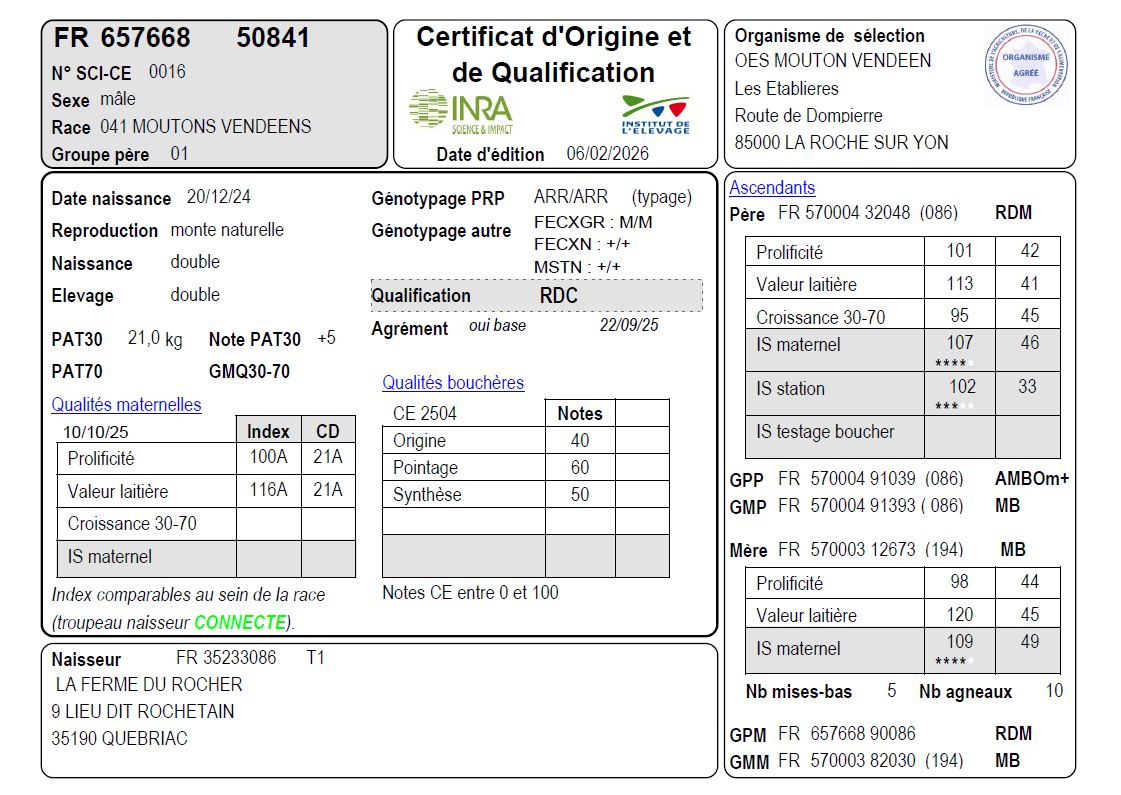Select the animal ID FR 657668 50841
1121x795 pixels.
[181, 38]
